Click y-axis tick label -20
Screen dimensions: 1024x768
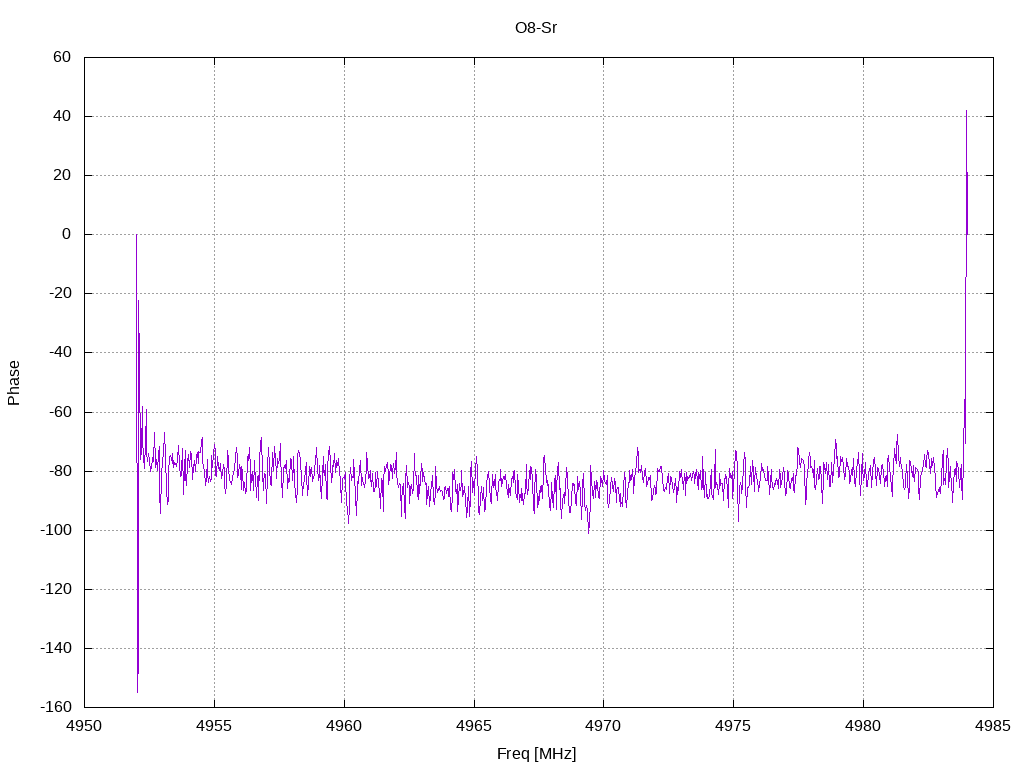tap(60, 293)
